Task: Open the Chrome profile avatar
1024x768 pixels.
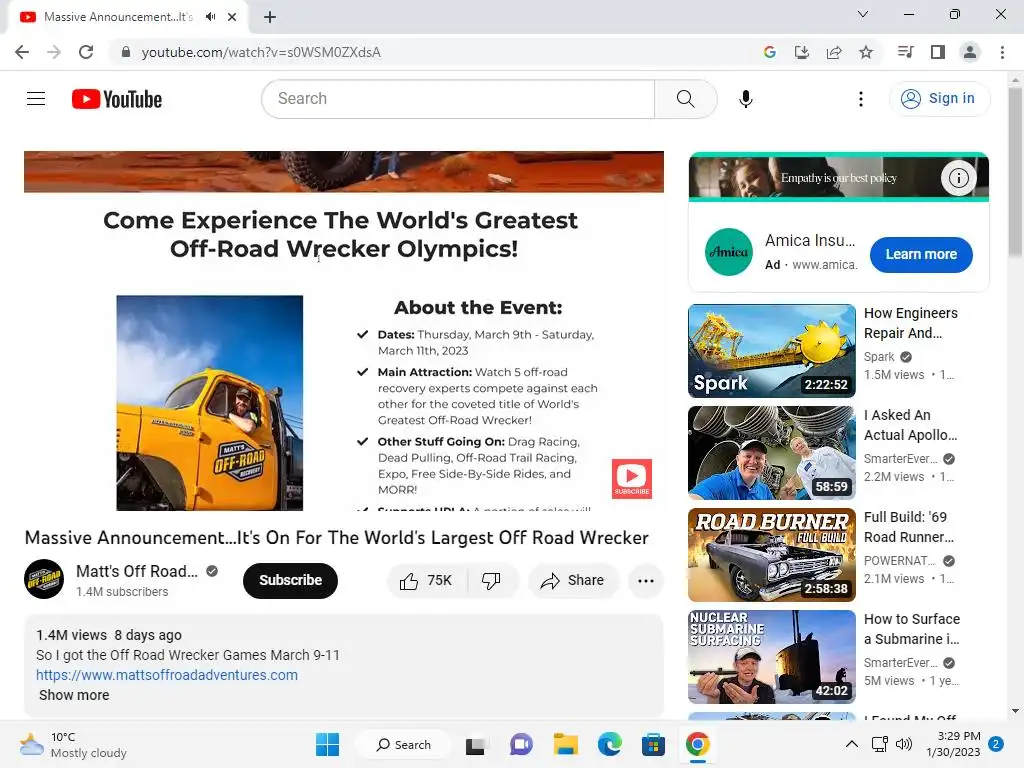Action: click(970, 52)
